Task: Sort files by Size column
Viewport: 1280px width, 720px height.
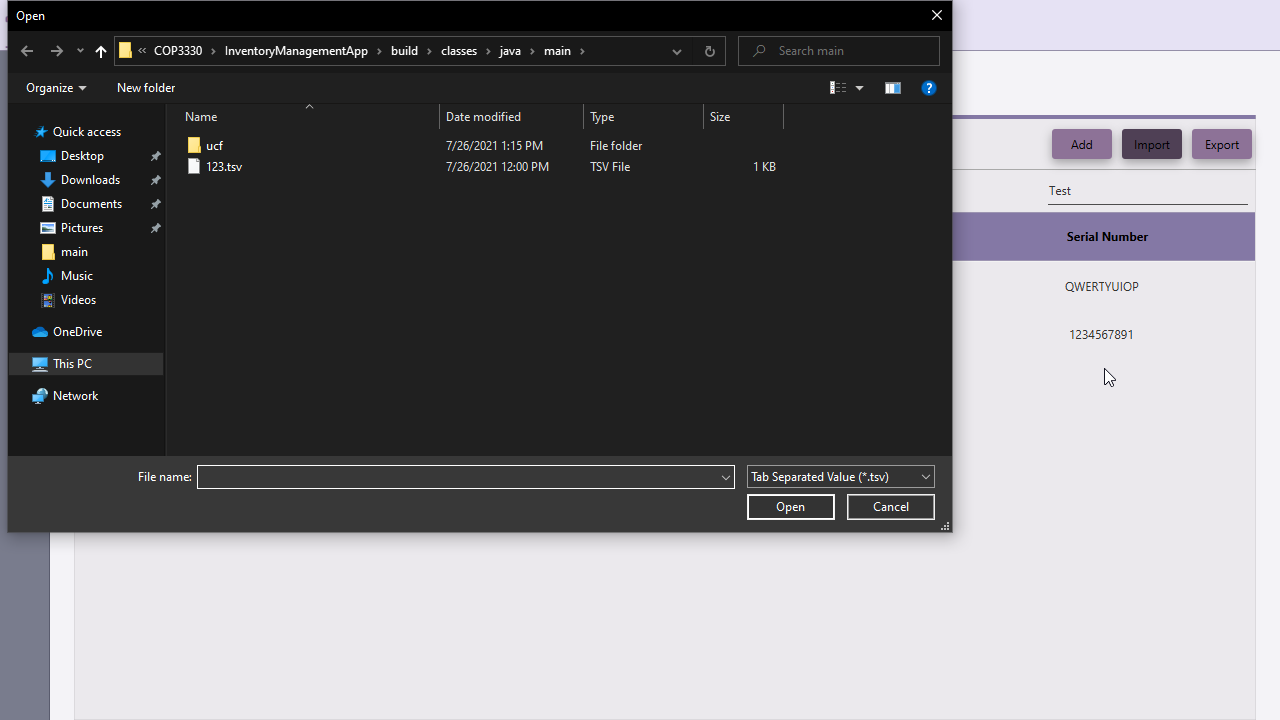Action: click(x=744, y=117)
